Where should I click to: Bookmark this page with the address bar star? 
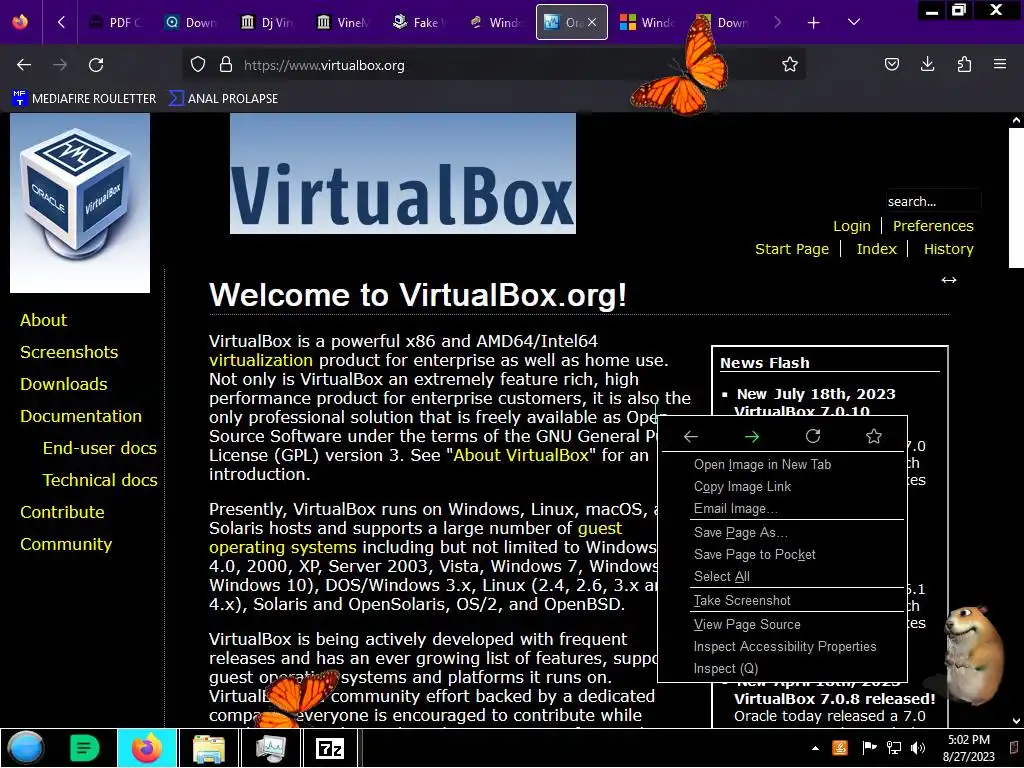coord(790,65)
